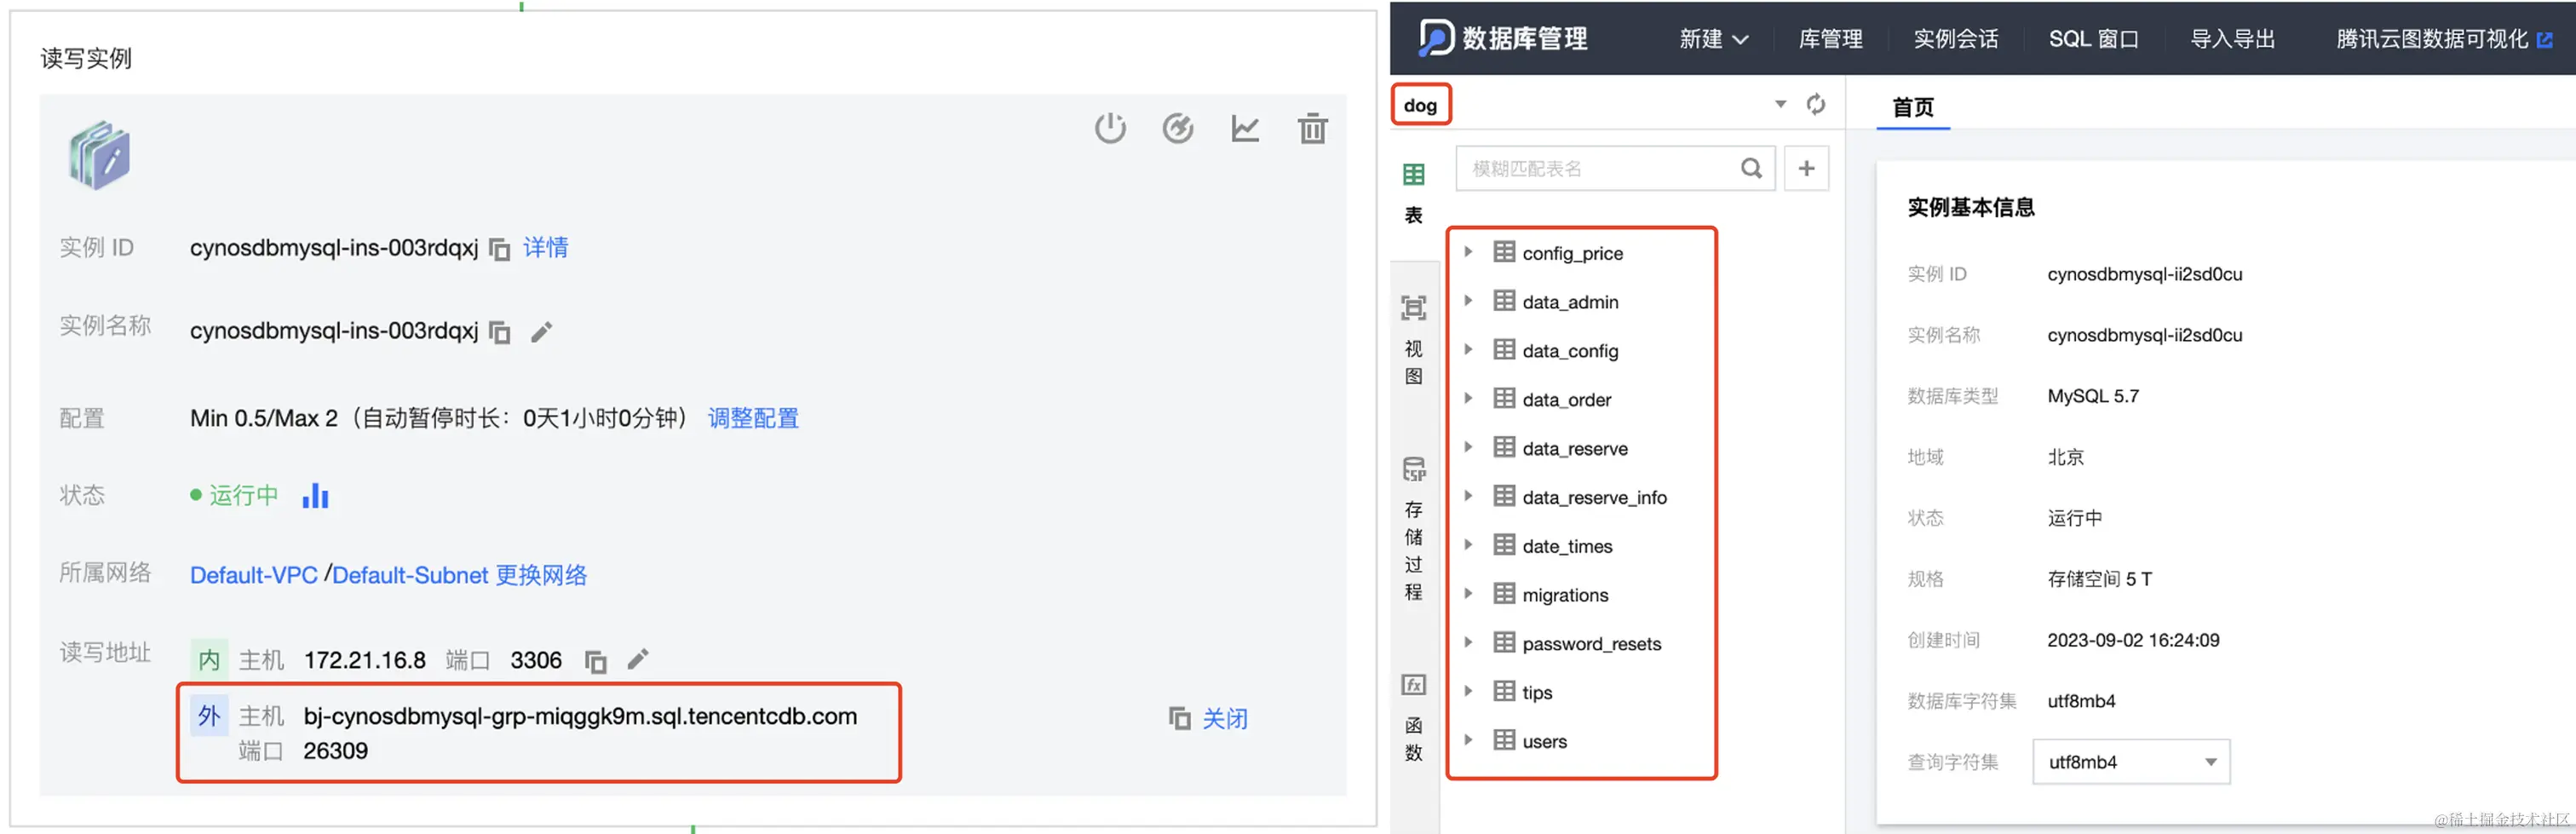Expand the tips table

(x=1468, y=691)
